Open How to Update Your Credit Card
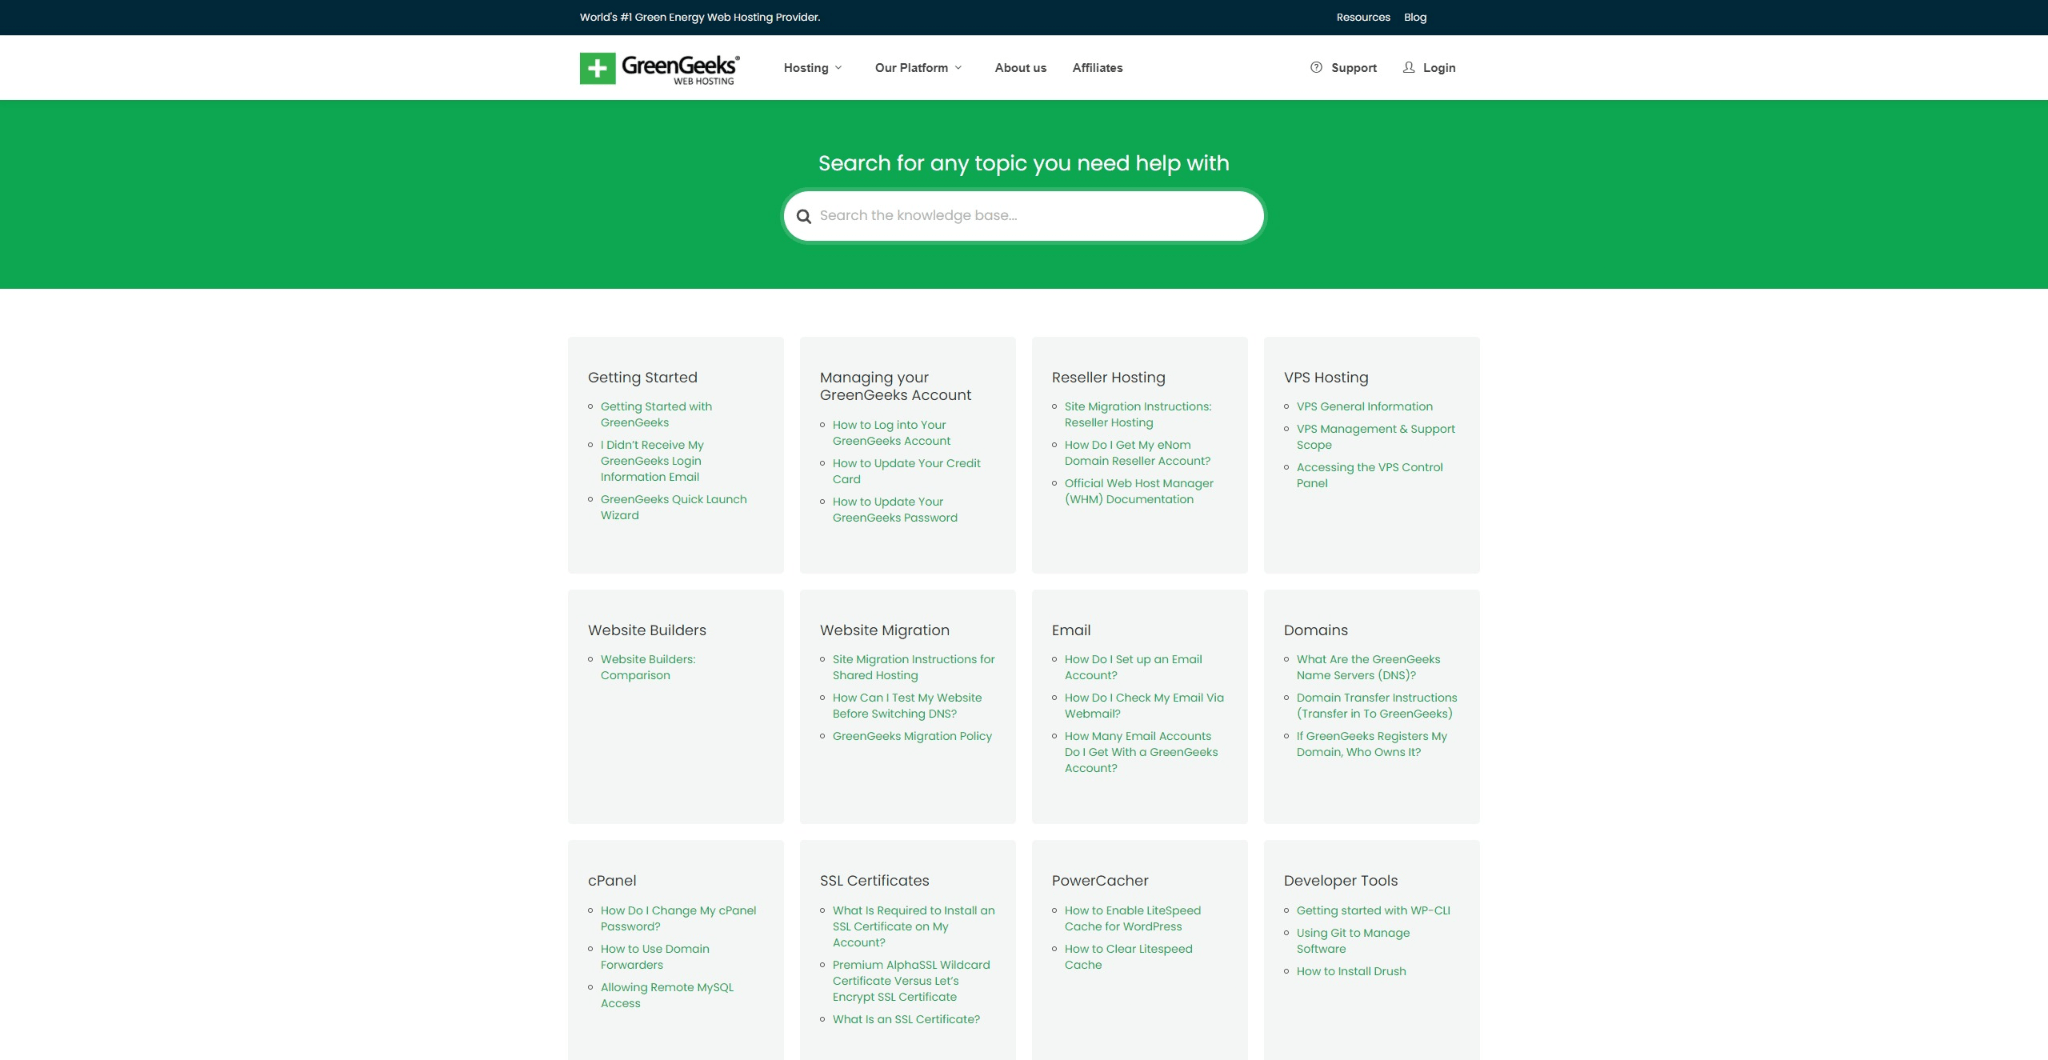The width and height of the screenshot is (2048, 1060). [906, 471]
